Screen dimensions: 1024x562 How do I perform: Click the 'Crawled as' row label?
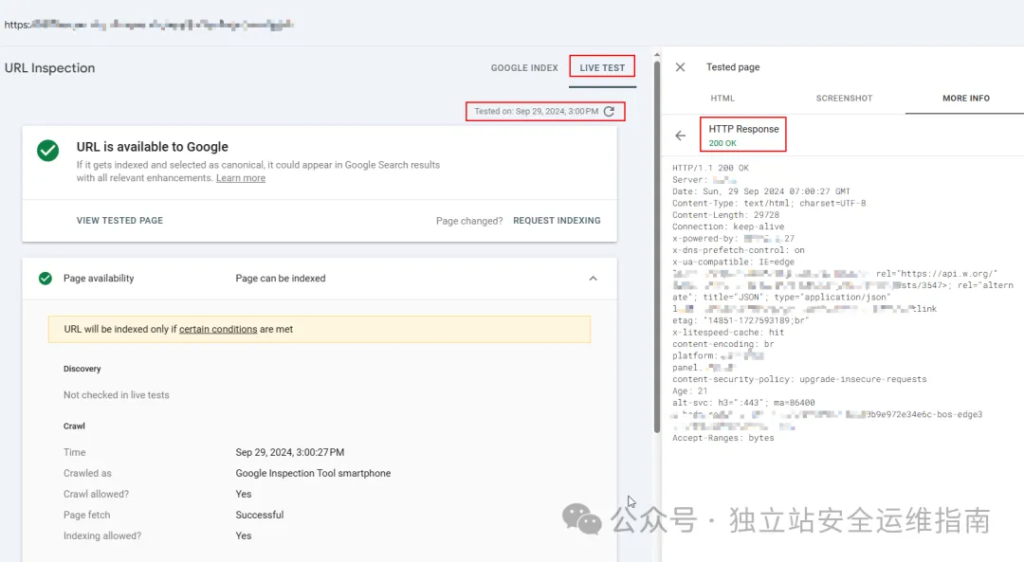(x=88, y=473)
